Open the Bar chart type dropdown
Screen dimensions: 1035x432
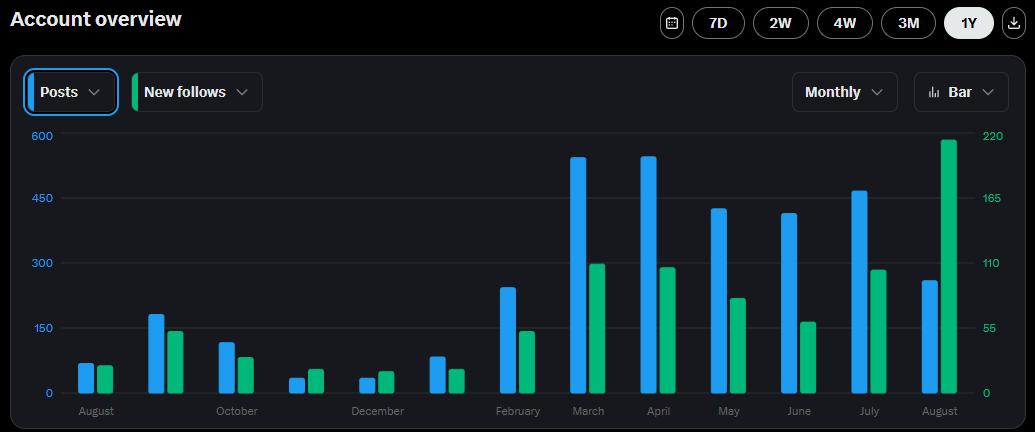(961, 92)
